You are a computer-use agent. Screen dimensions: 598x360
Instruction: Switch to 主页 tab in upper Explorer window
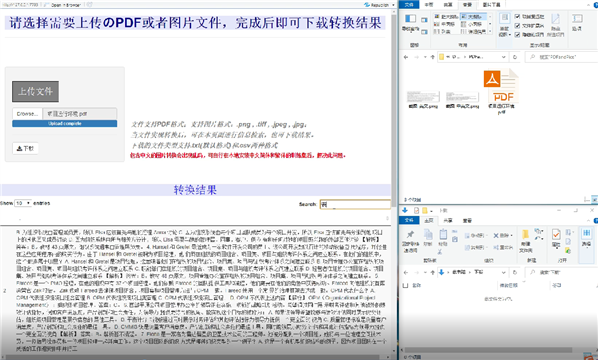point(429,5)
